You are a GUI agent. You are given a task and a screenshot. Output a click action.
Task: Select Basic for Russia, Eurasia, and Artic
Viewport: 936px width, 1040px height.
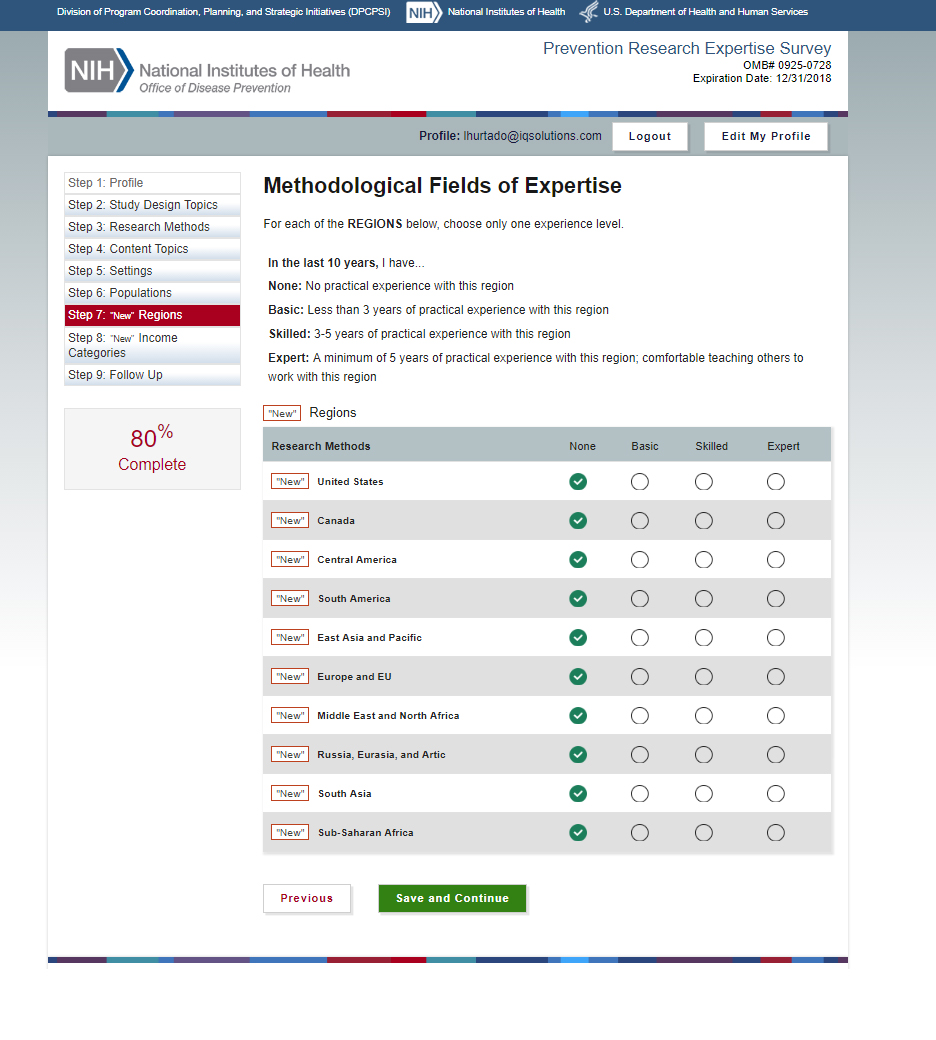[x=639, y=755]
